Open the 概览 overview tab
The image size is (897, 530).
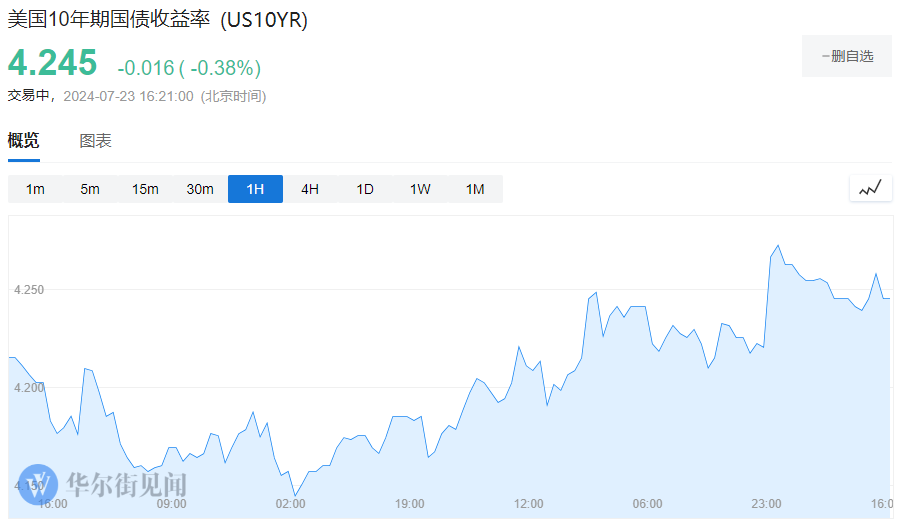point(23,140)
